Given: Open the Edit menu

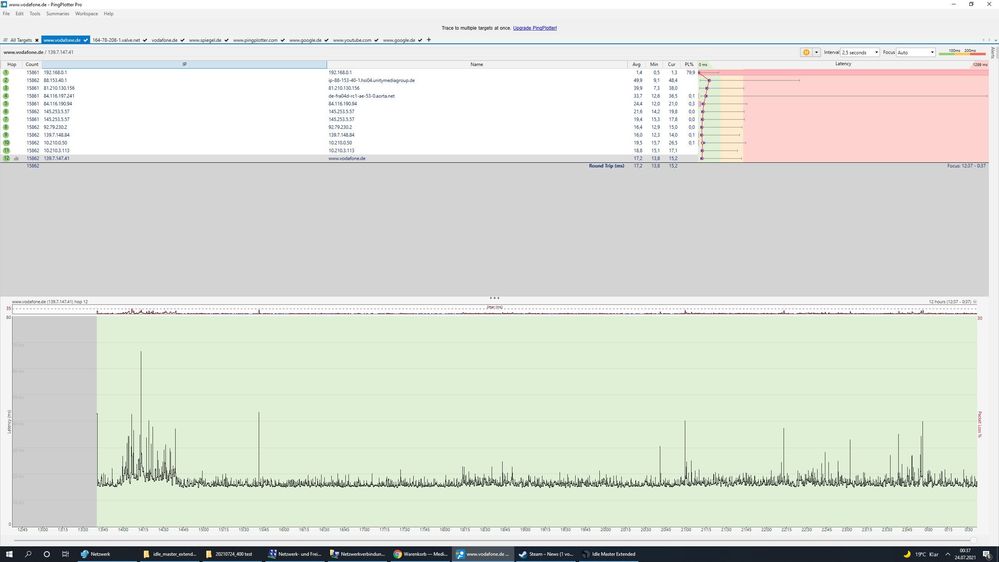Looking at the screenshot, I should (20, 13).
